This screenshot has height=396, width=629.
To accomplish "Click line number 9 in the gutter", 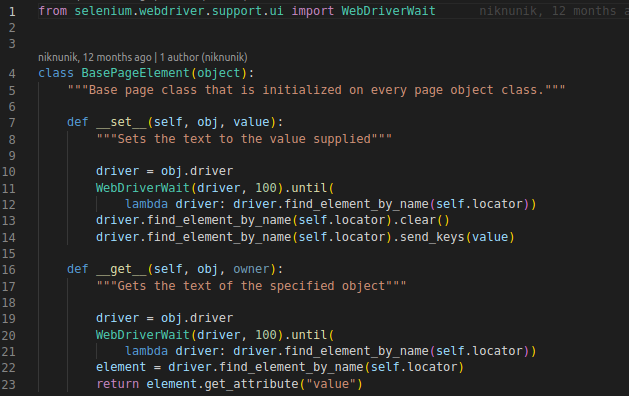I will click(12, 156).
